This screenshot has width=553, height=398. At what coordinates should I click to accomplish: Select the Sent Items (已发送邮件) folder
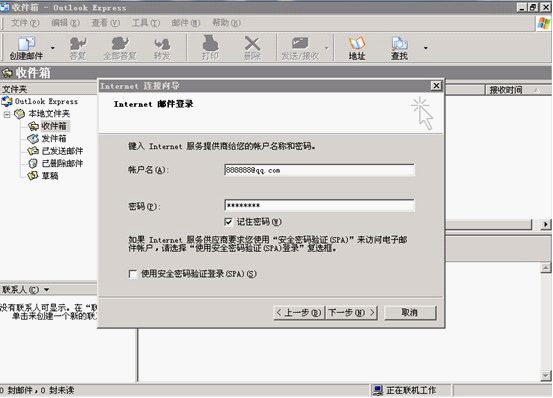62,151
